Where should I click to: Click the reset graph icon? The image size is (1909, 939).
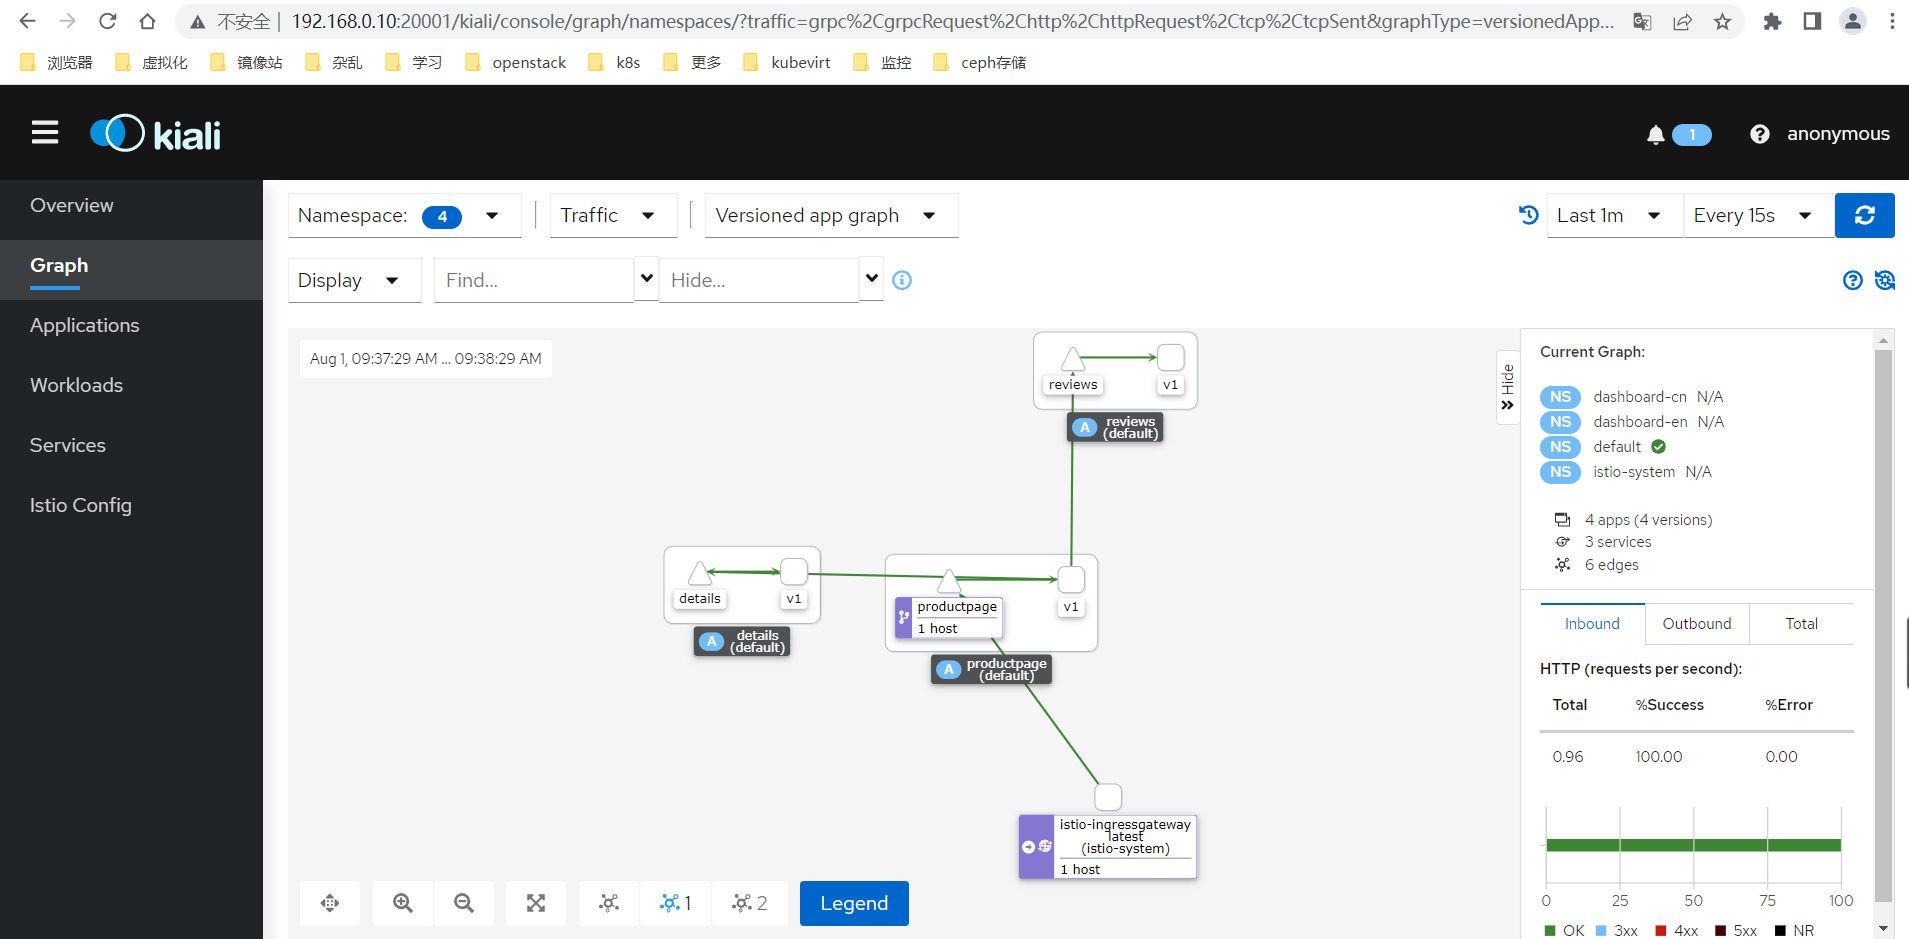(x=1885, y=280)
